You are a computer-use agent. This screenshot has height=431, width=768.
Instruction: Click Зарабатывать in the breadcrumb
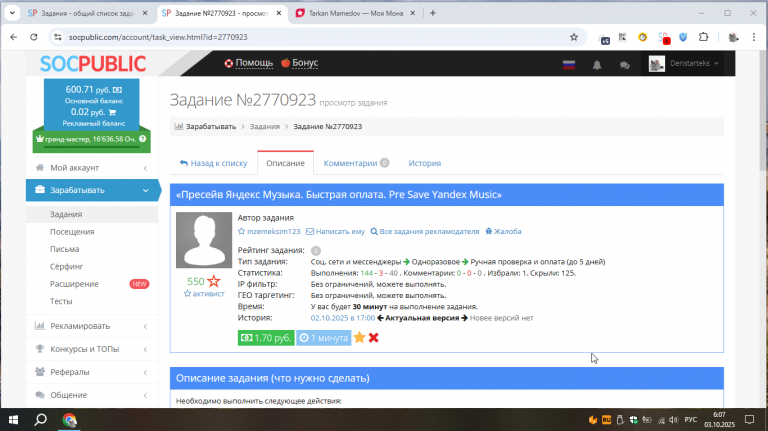coord(211,126)
